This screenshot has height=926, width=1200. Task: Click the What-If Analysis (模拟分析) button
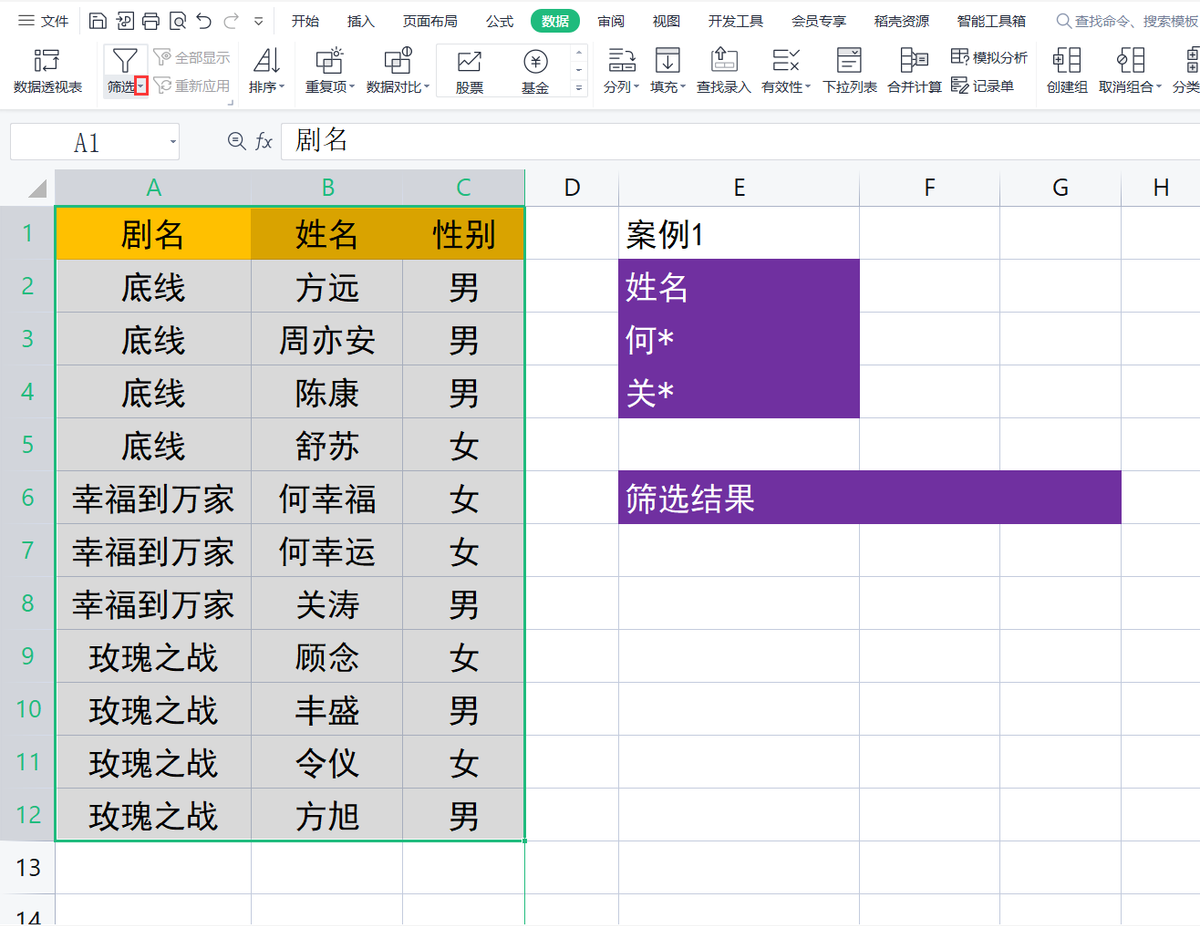[989, 57]
